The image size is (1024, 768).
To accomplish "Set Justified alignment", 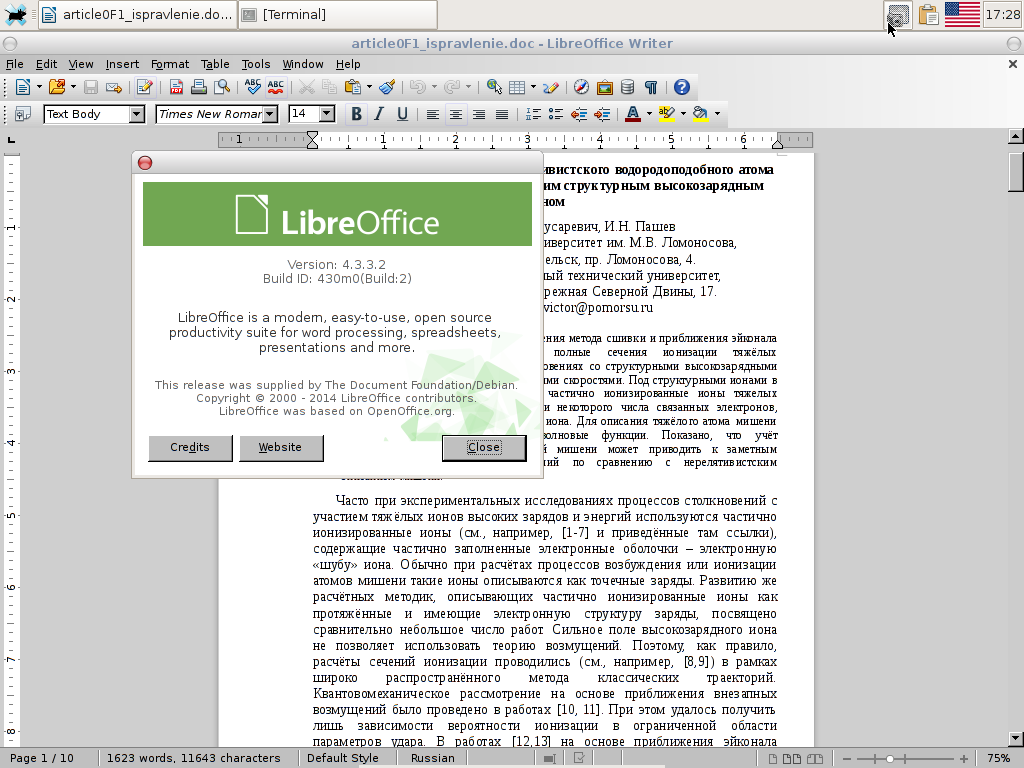I will click(x=502, y=114).
